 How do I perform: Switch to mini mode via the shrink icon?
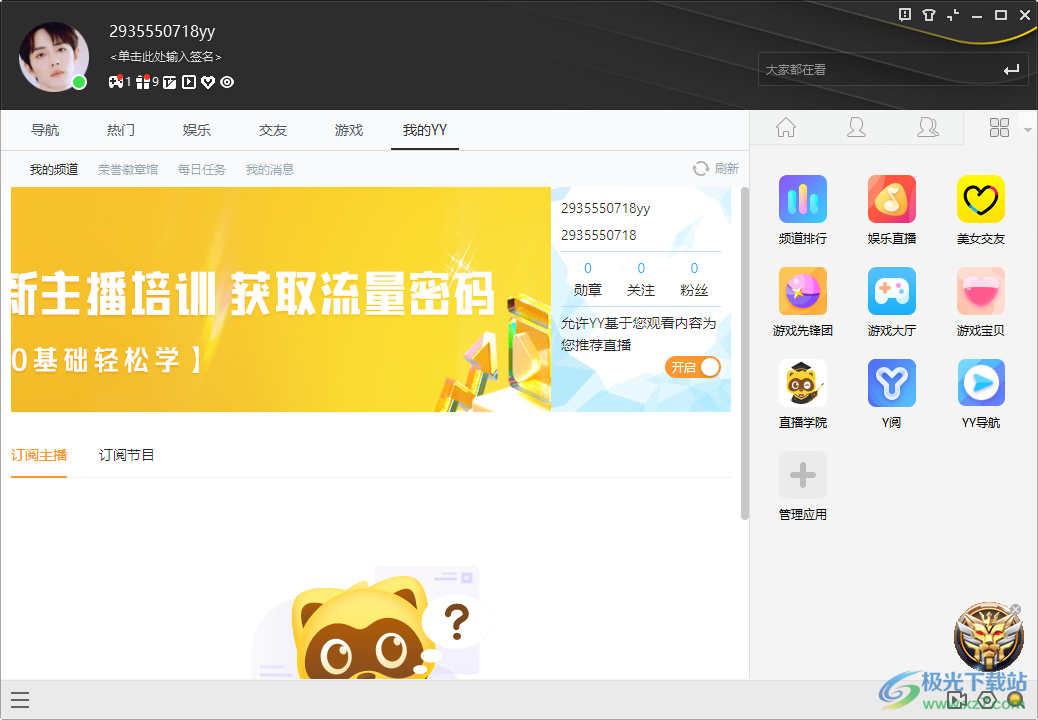953,15
